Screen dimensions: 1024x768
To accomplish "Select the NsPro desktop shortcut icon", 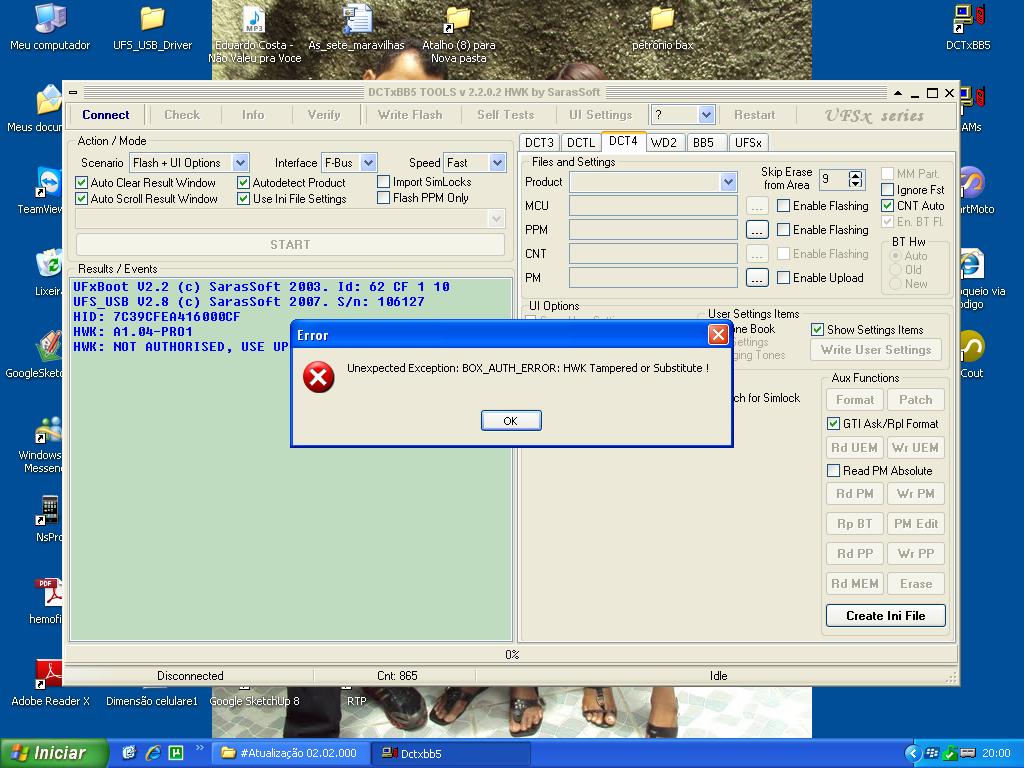I will pyautogui.click(x=49, y=511).
